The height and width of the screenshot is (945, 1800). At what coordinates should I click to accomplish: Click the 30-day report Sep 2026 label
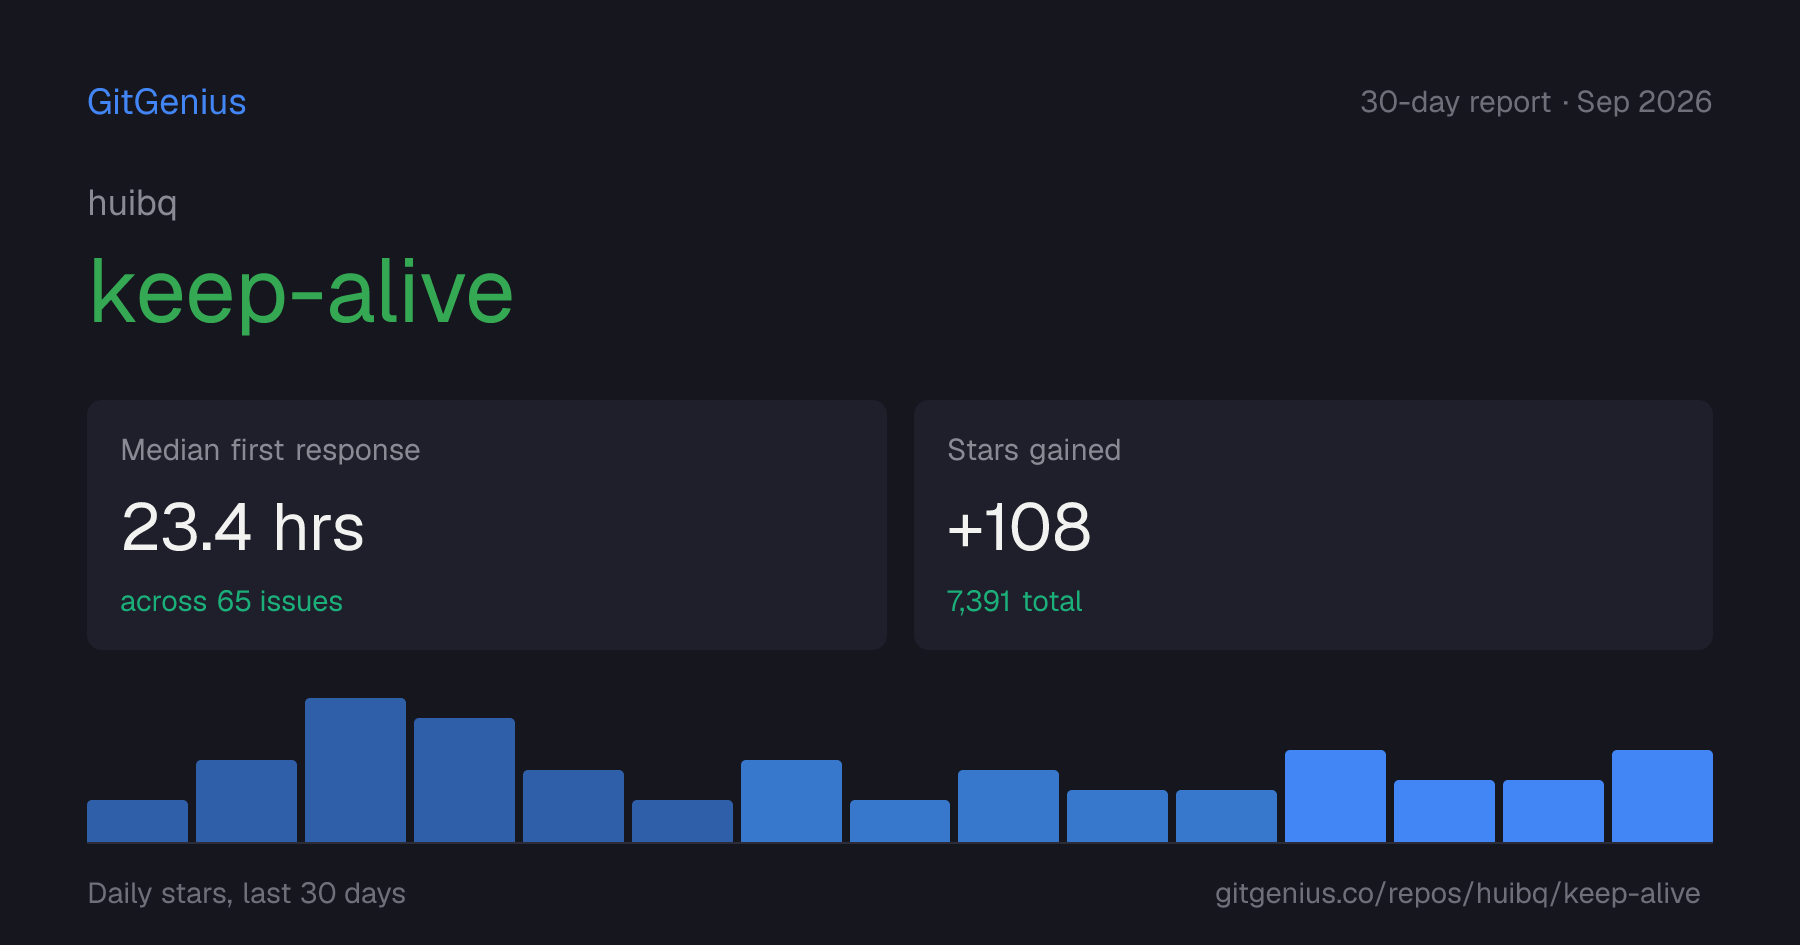pos(1536,102)
